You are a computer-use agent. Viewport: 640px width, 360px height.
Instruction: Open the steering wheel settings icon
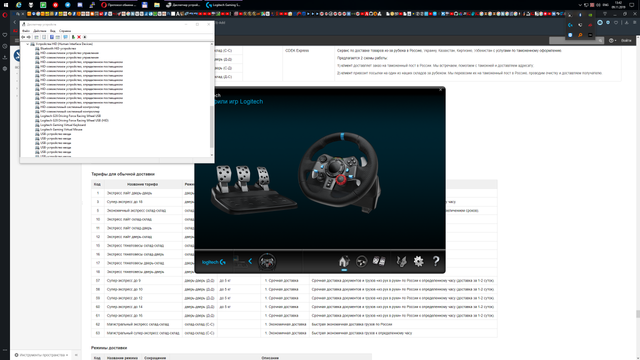(x=361, y=261)
